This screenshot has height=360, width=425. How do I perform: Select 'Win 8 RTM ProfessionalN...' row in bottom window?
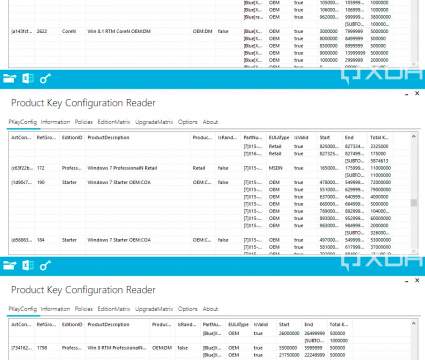pyautogui.click(x=209, y=348)
